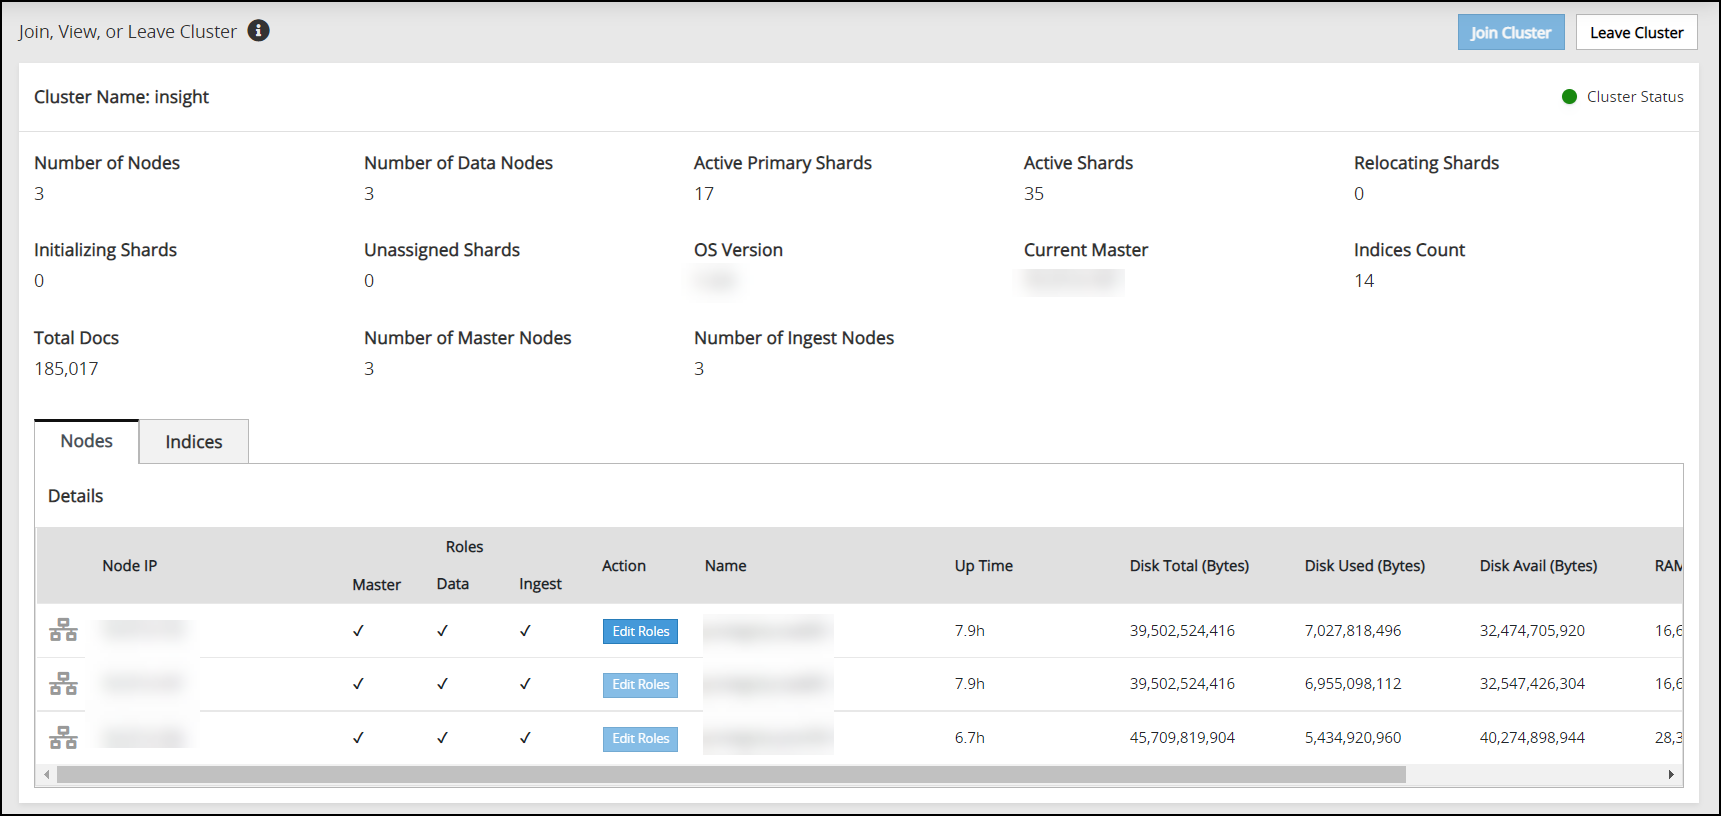Click the second row's node network icon
The image size is (1721, 816).
63,684
